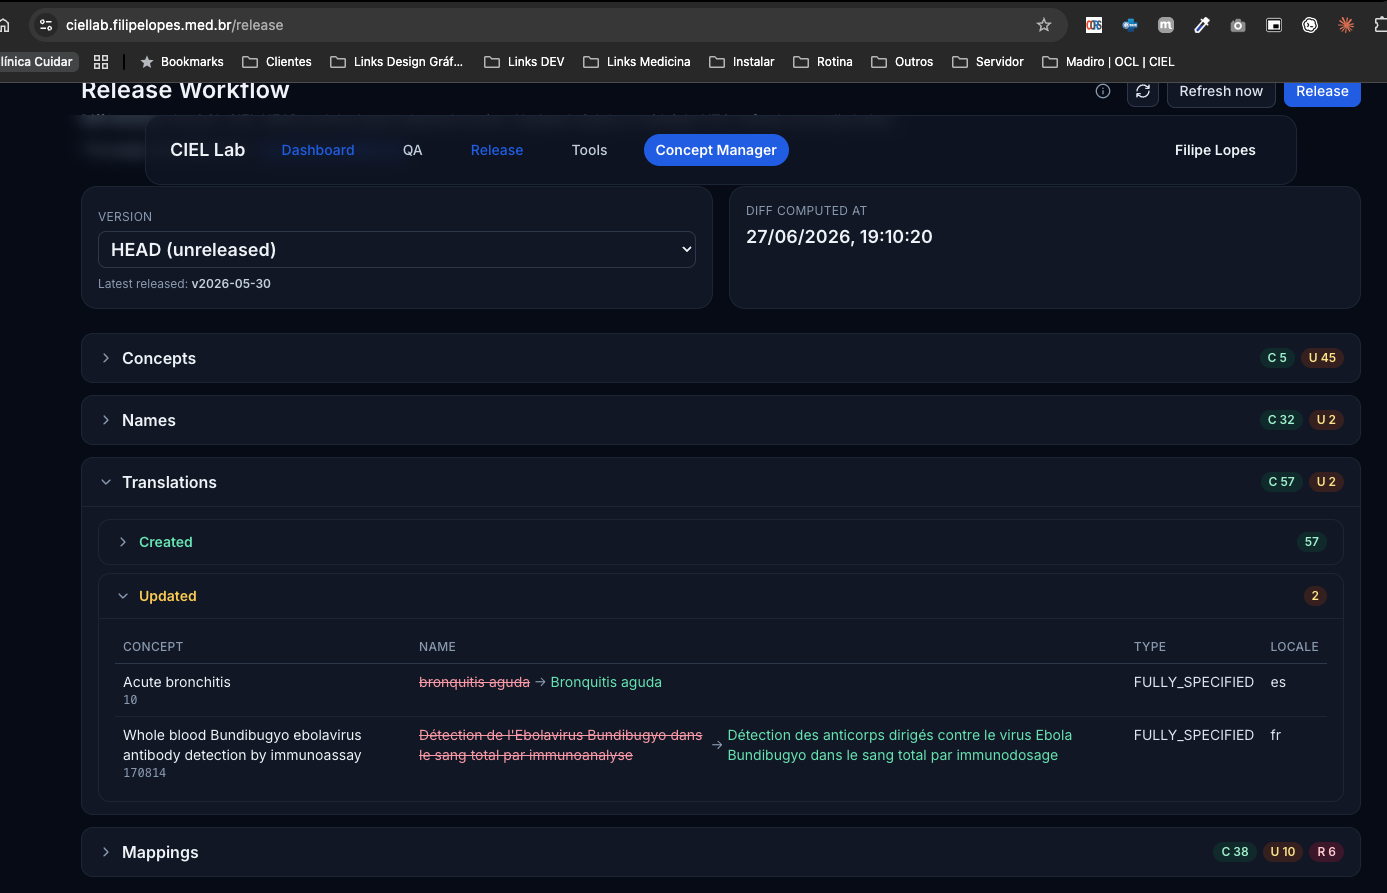The image size is (1387, 893).
Task: Switch to the QA tab
Action: (413, 150)
